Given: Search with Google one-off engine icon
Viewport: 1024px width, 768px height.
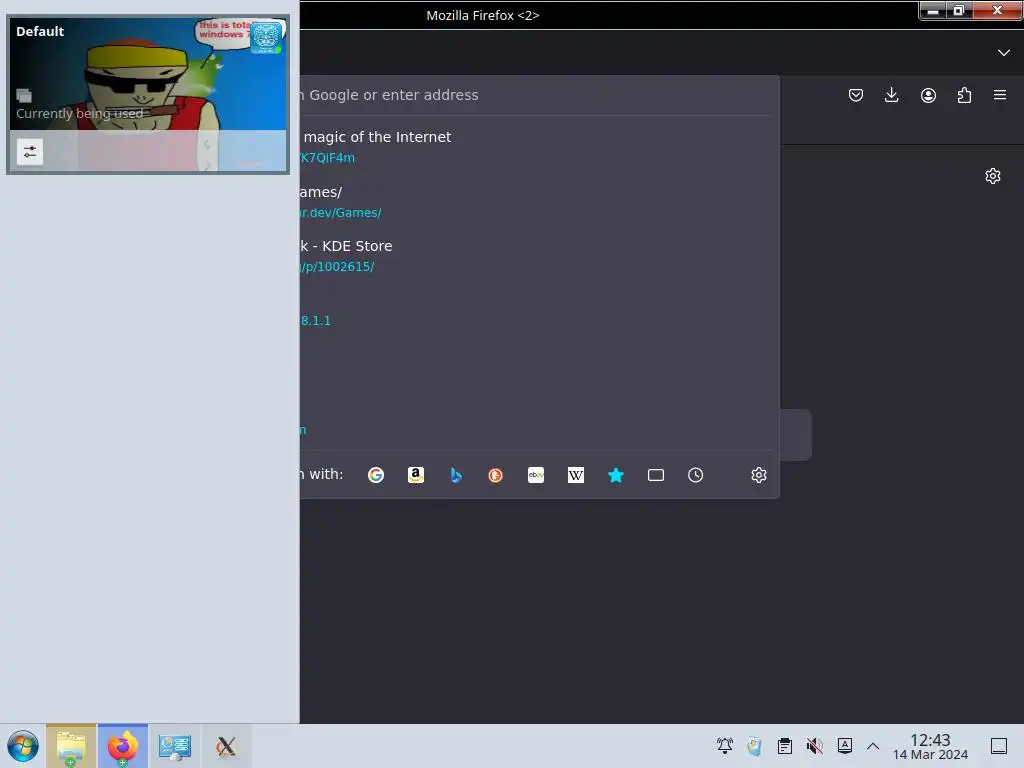Looking at the screenshot, I should coord(376,475).
